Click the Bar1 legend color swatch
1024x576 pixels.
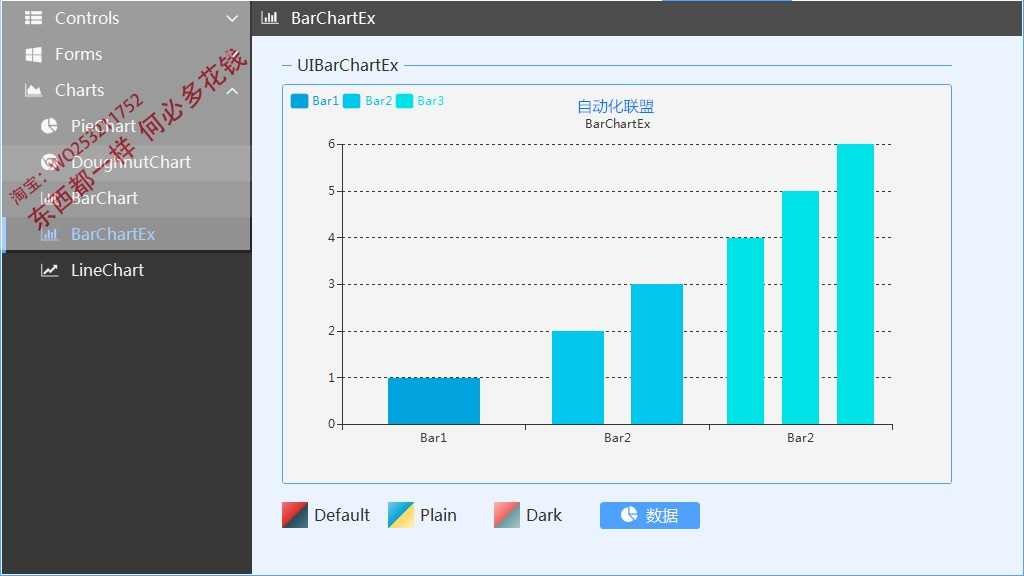(x=299, y=101)
